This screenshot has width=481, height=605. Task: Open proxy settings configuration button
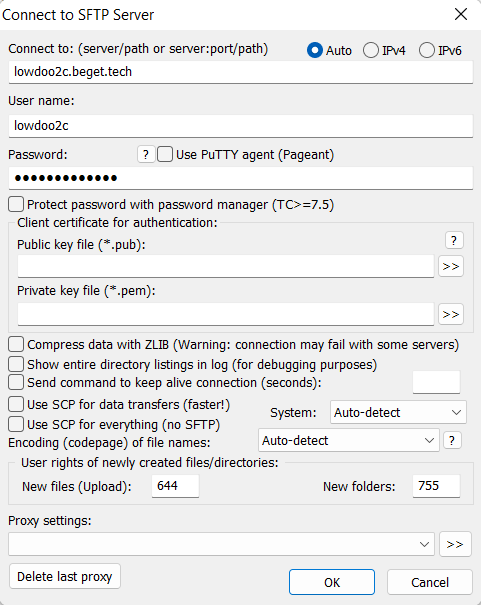(x=455, y=544)
